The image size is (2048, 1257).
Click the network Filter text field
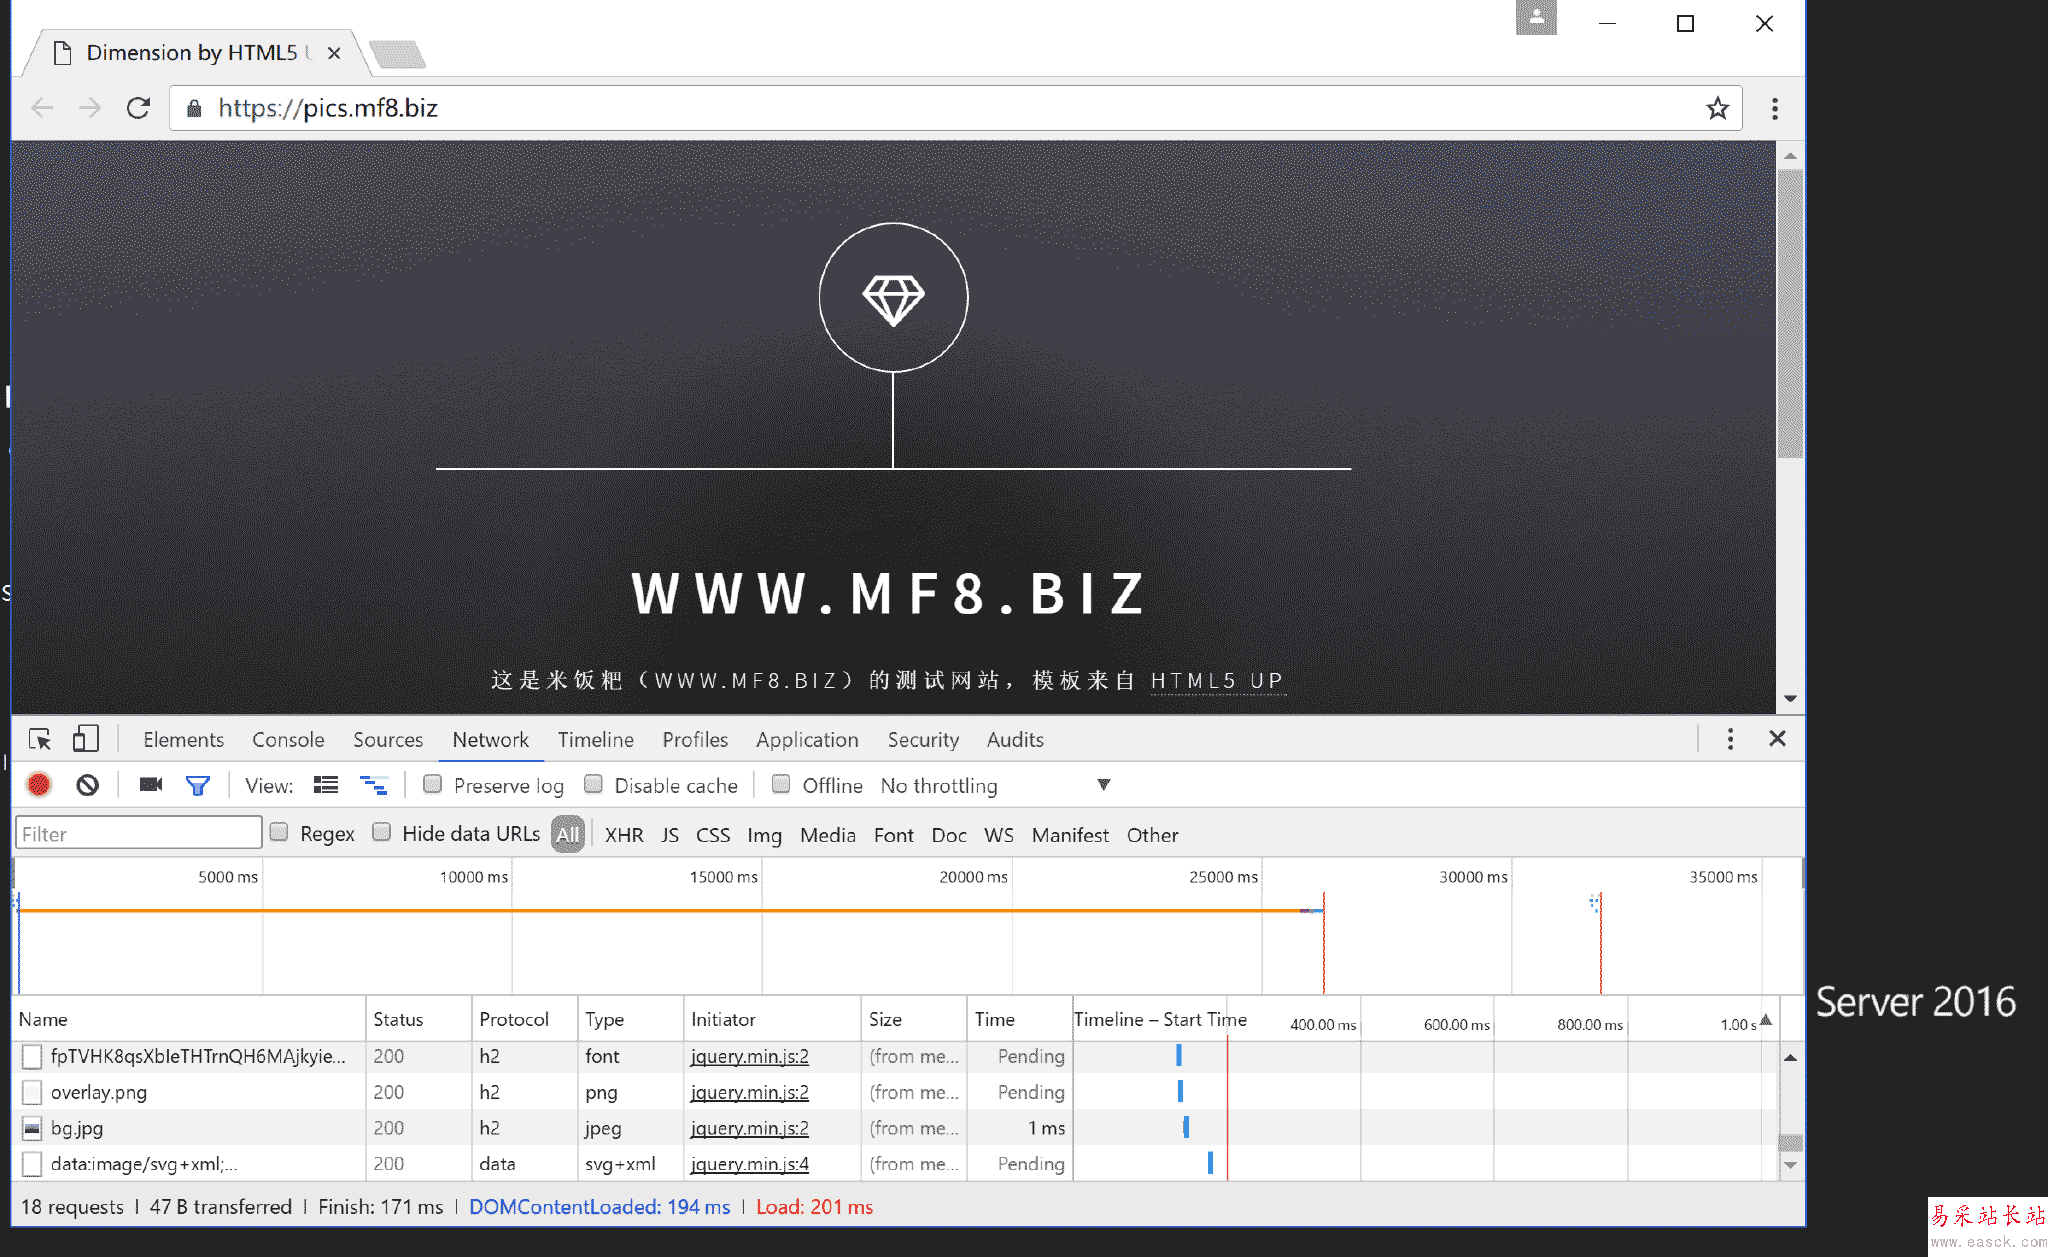[139, 834]
